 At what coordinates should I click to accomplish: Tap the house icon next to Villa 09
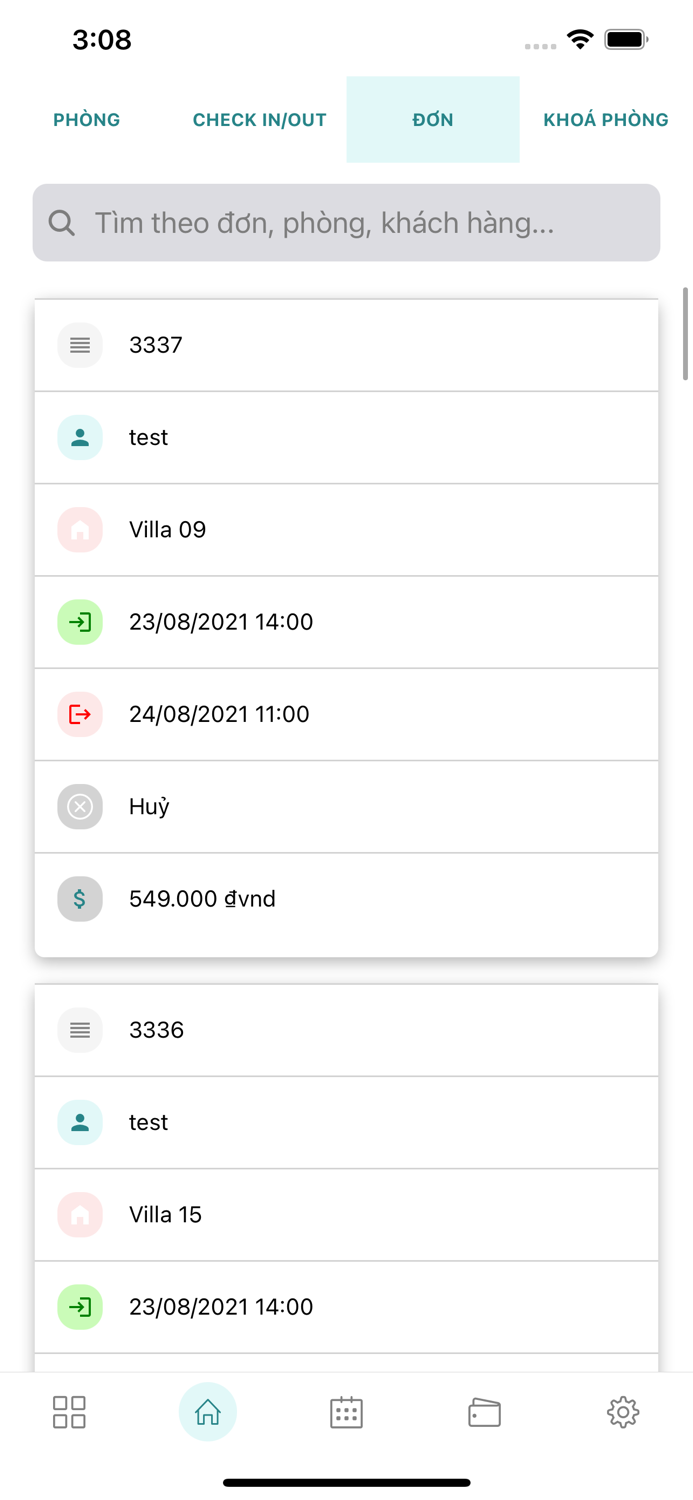coord(80,530)
